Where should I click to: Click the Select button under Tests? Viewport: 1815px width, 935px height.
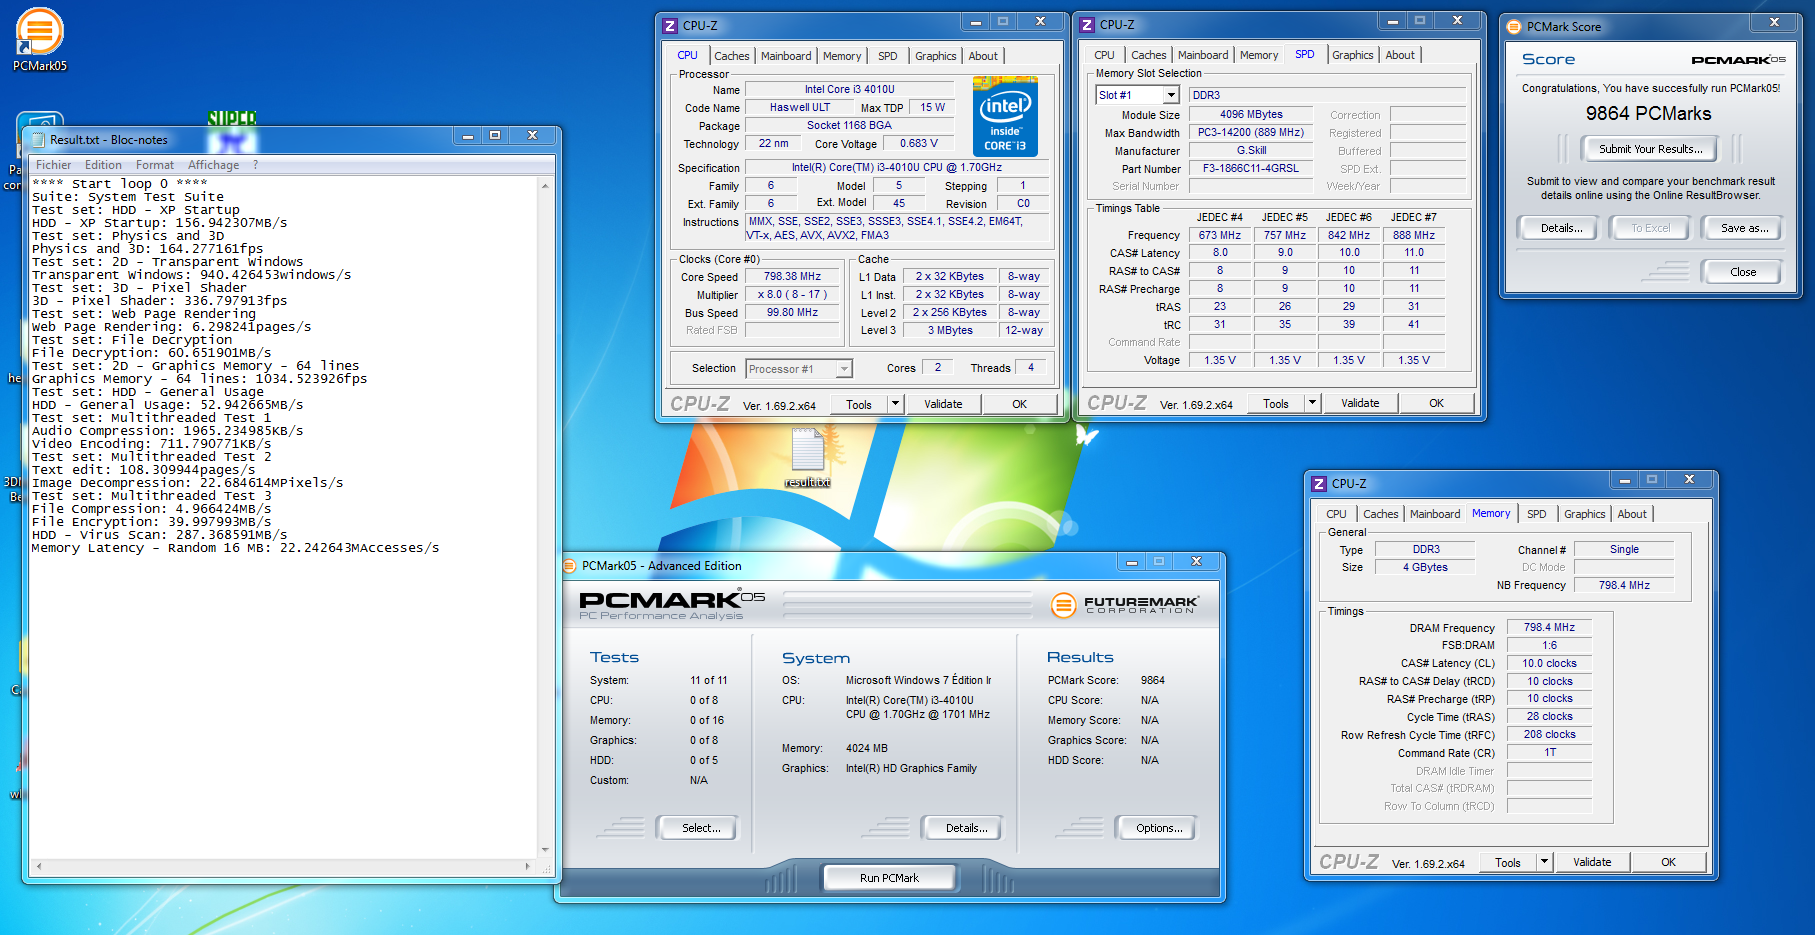(700, 828)
